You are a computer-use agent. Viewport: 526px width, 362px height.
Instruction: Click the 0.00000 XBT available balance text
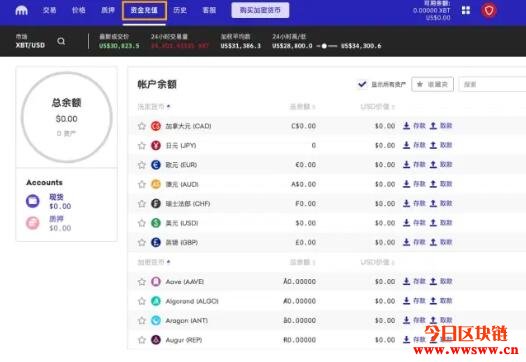click(x=431, y=10)
